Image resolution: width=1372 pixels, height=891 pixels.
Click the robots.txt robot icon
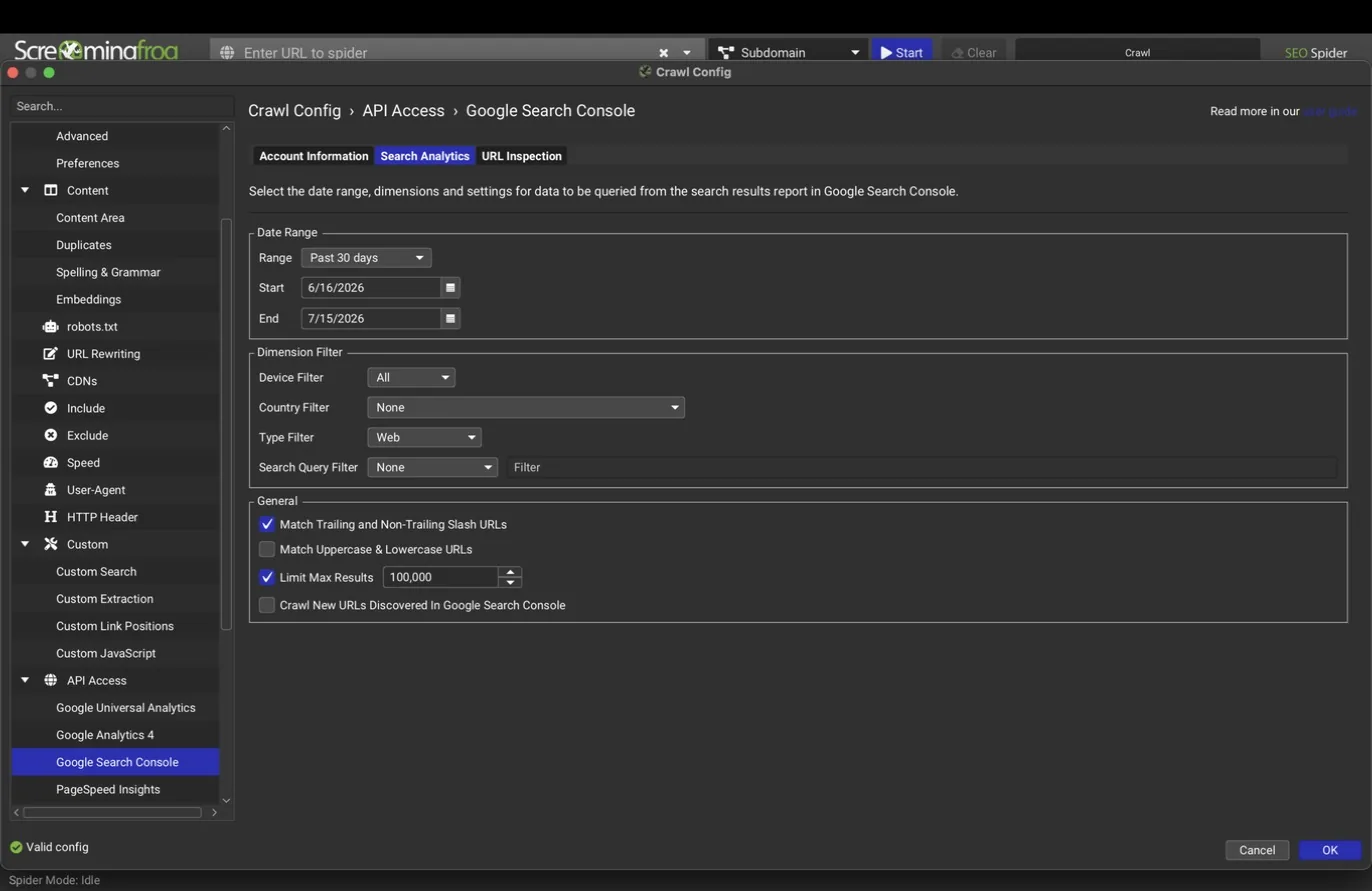coord(51,326)
